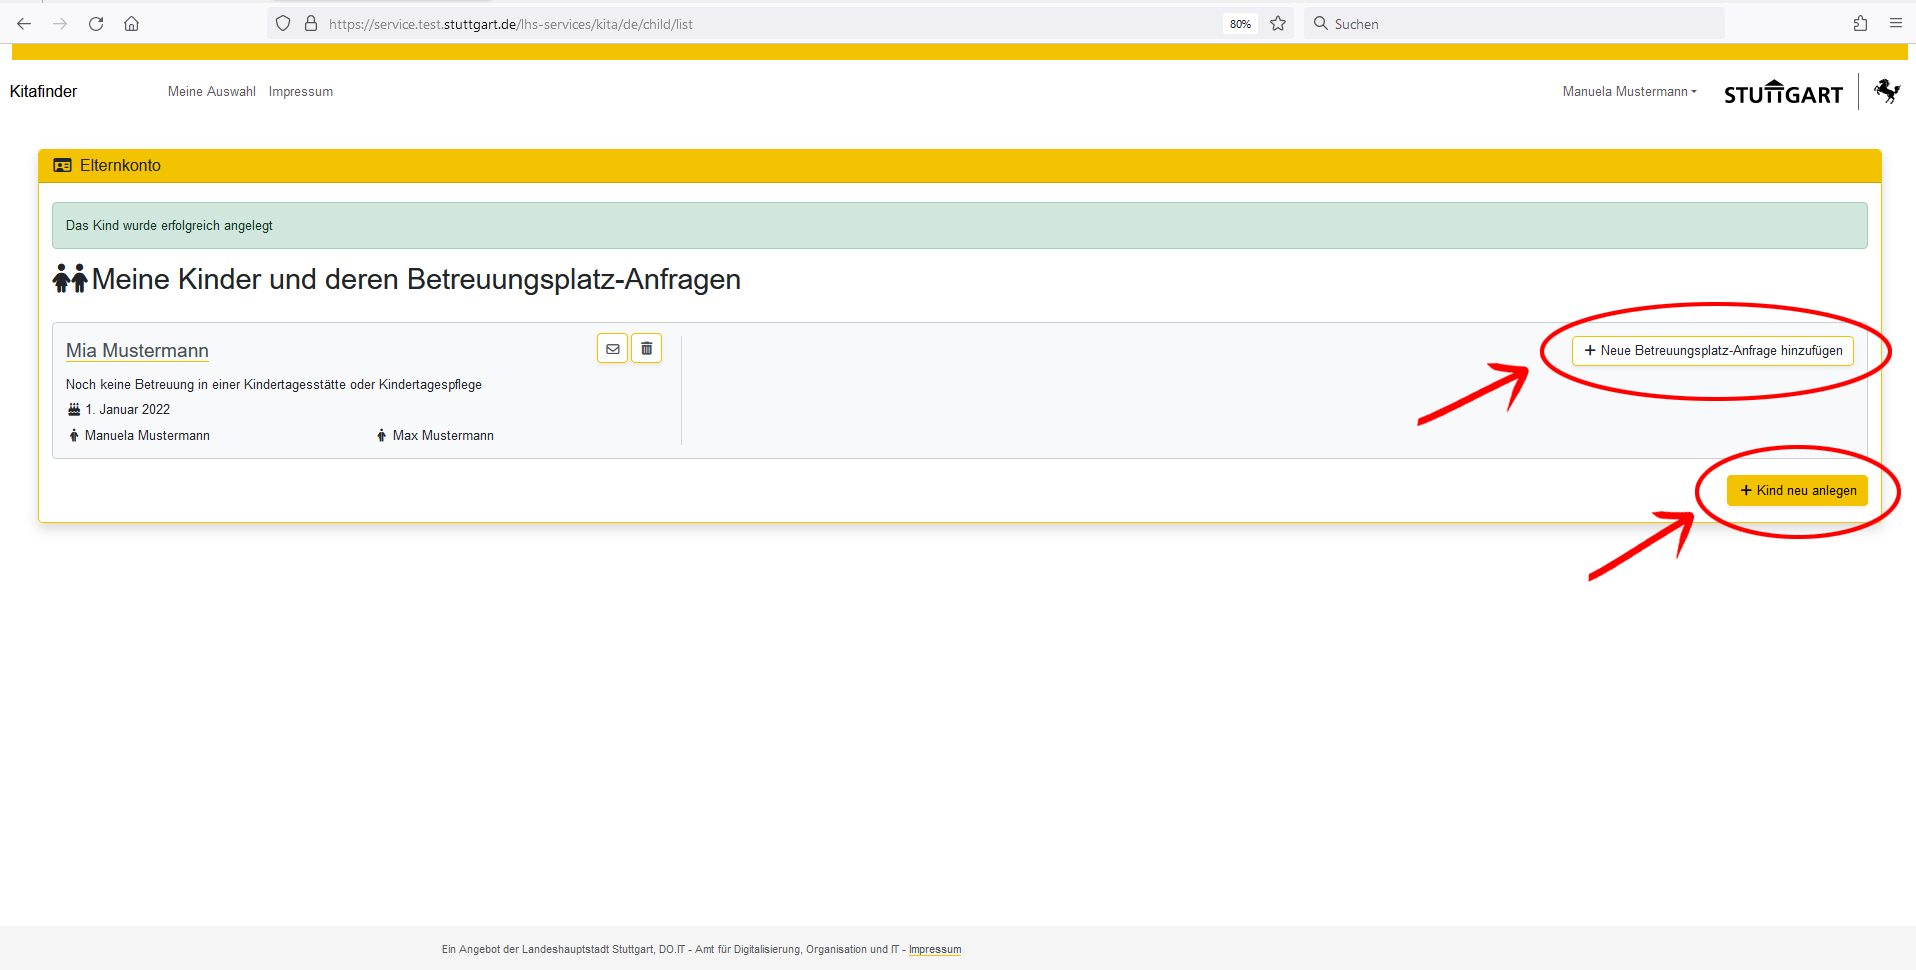
Task: Click the Stuttgart horse logo
Action: [x=1886, y=92]
